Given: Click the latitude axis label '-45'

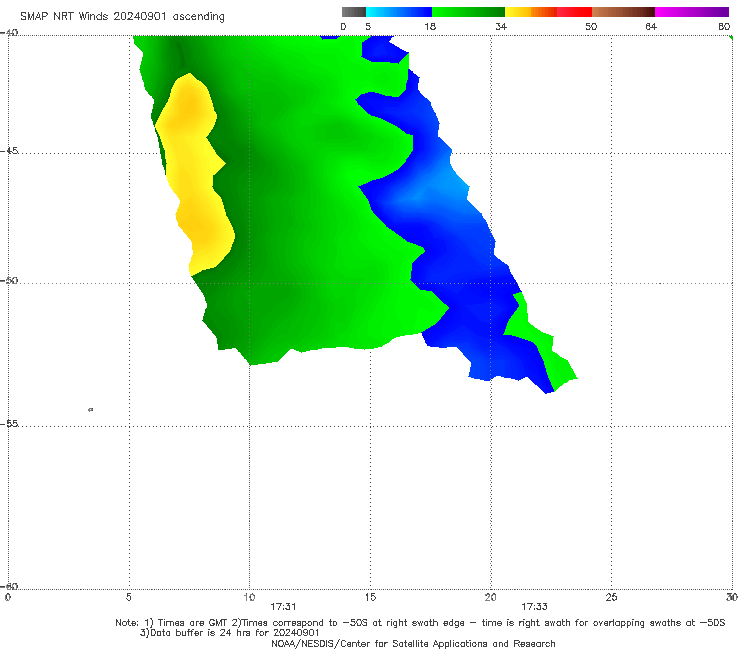Looking at the screenshot, I should click(9, 151).
